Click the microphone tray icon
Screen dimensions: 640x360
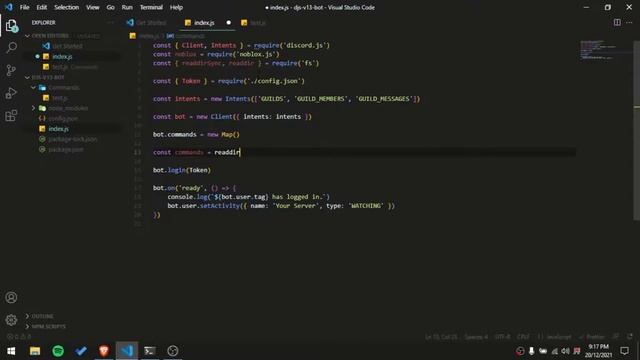[531, 351]
